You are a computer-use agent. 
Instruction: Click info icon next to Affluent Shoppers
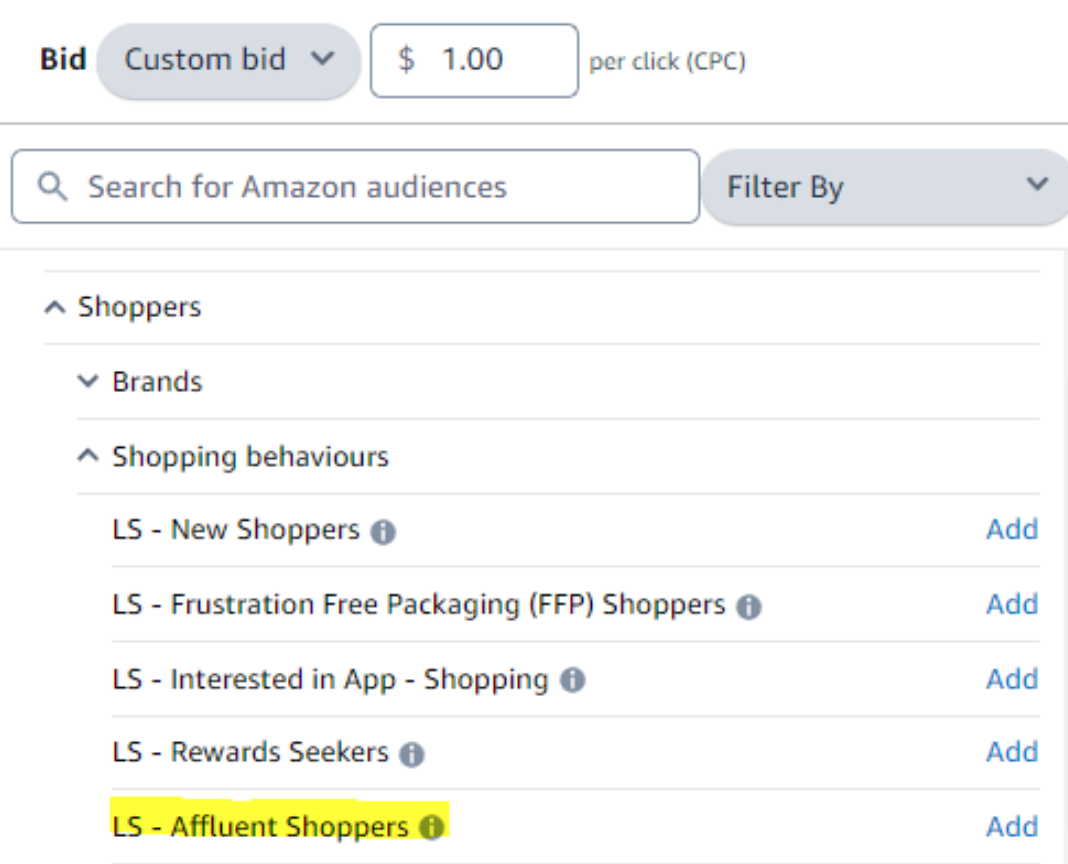pyautogui.click(x=431, y=827)
